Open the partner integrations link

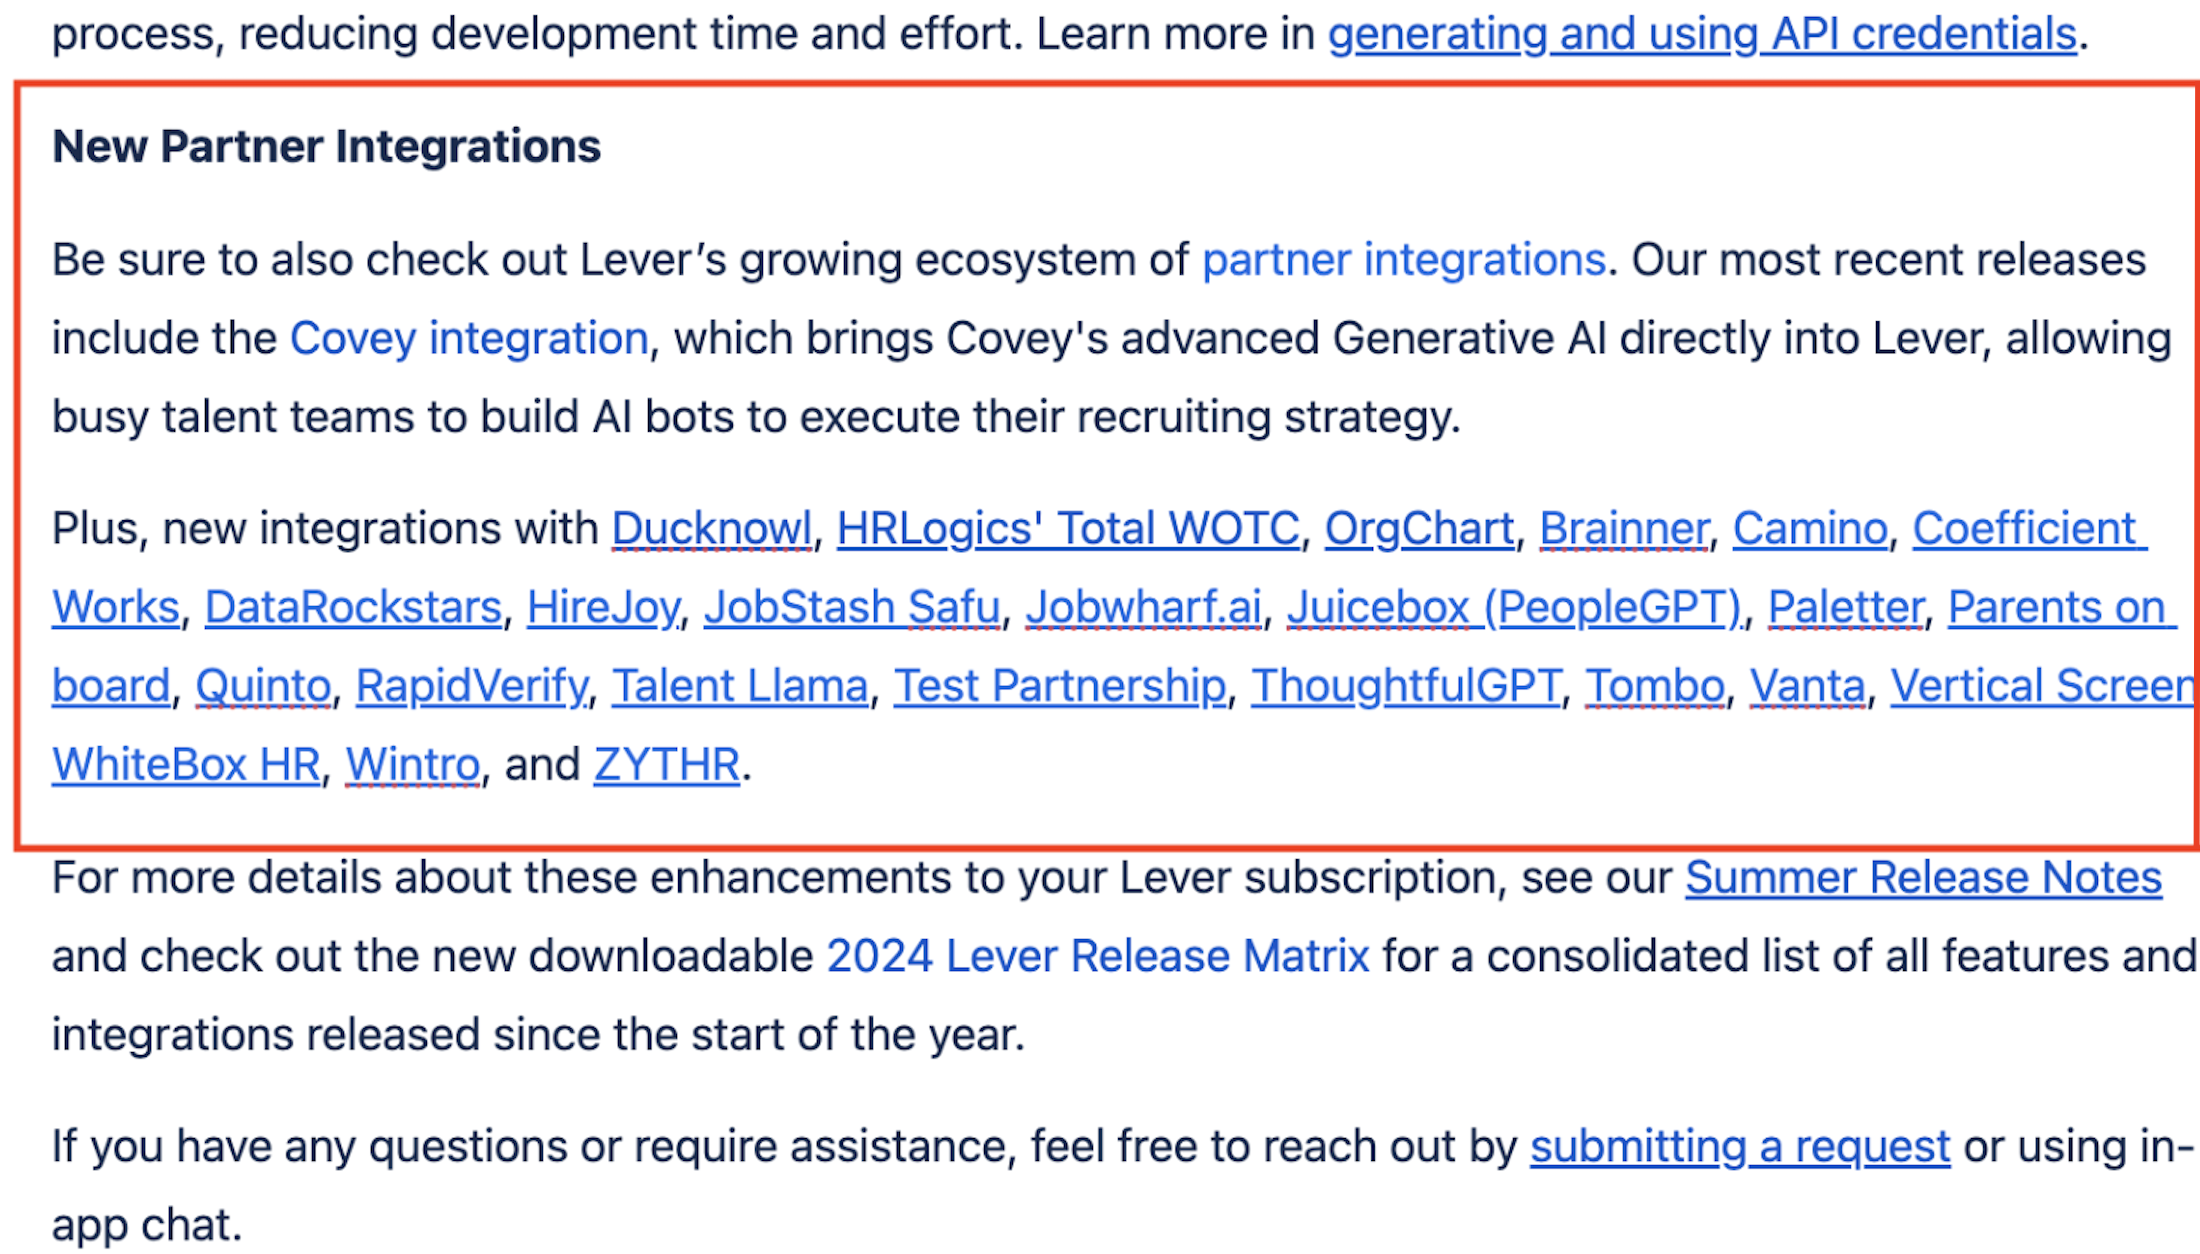(x=1404, y=260)
